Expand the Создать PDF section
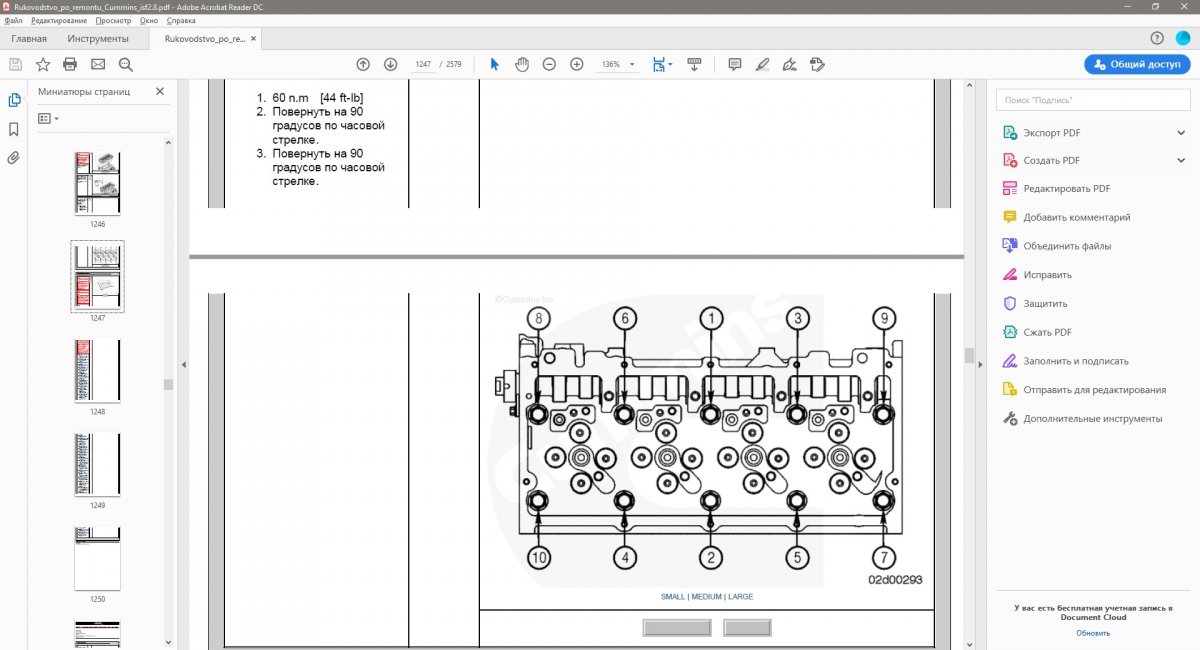This screenshot has width=1200, height=650. pyautogui.click(x=1181, y=160)
